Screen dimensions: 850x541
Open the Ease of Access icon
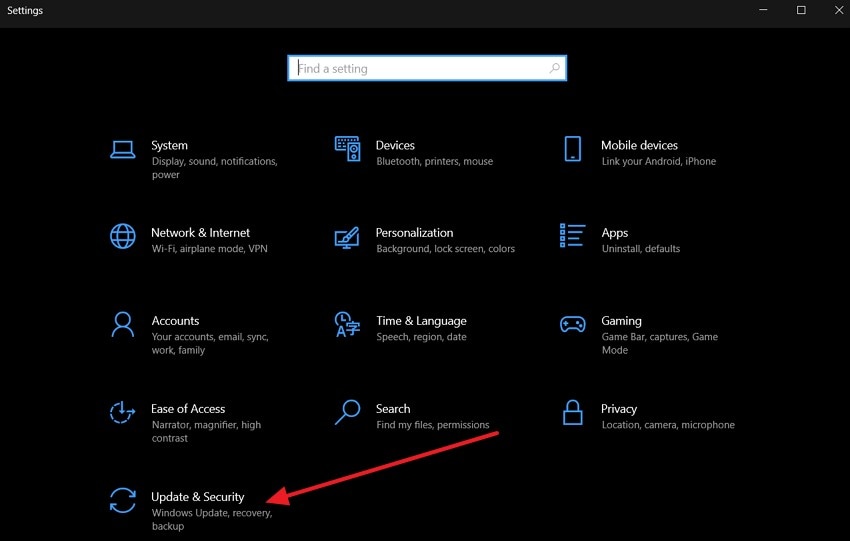click(123, 412)
